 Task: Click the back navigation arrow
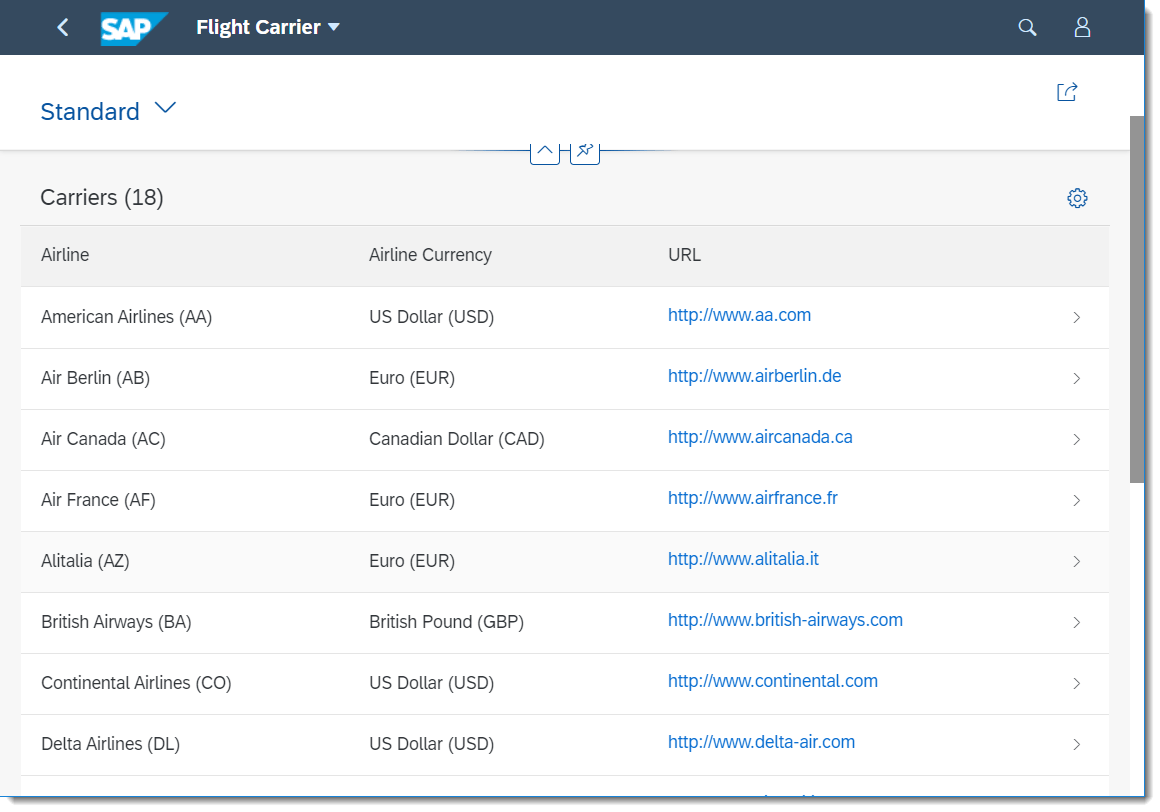[x=63, y=27]
